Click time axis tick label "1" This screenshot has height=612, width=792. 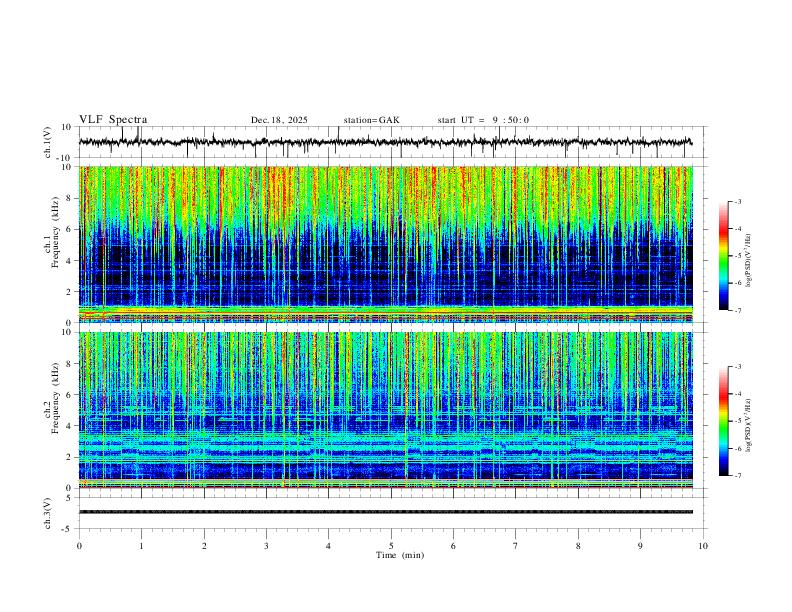pos(141,546)
